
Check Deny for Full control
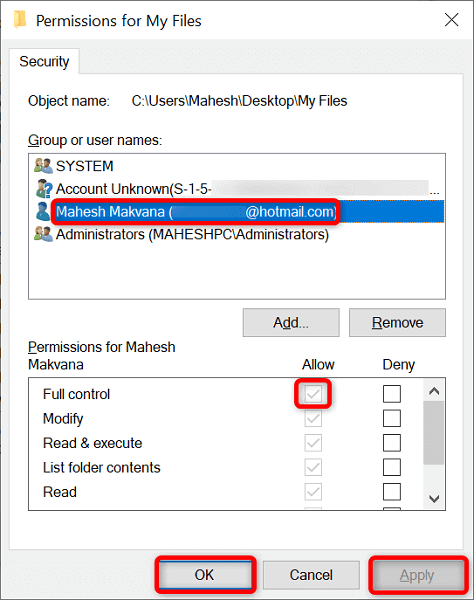pyautogui.click(x=392, y=394)
